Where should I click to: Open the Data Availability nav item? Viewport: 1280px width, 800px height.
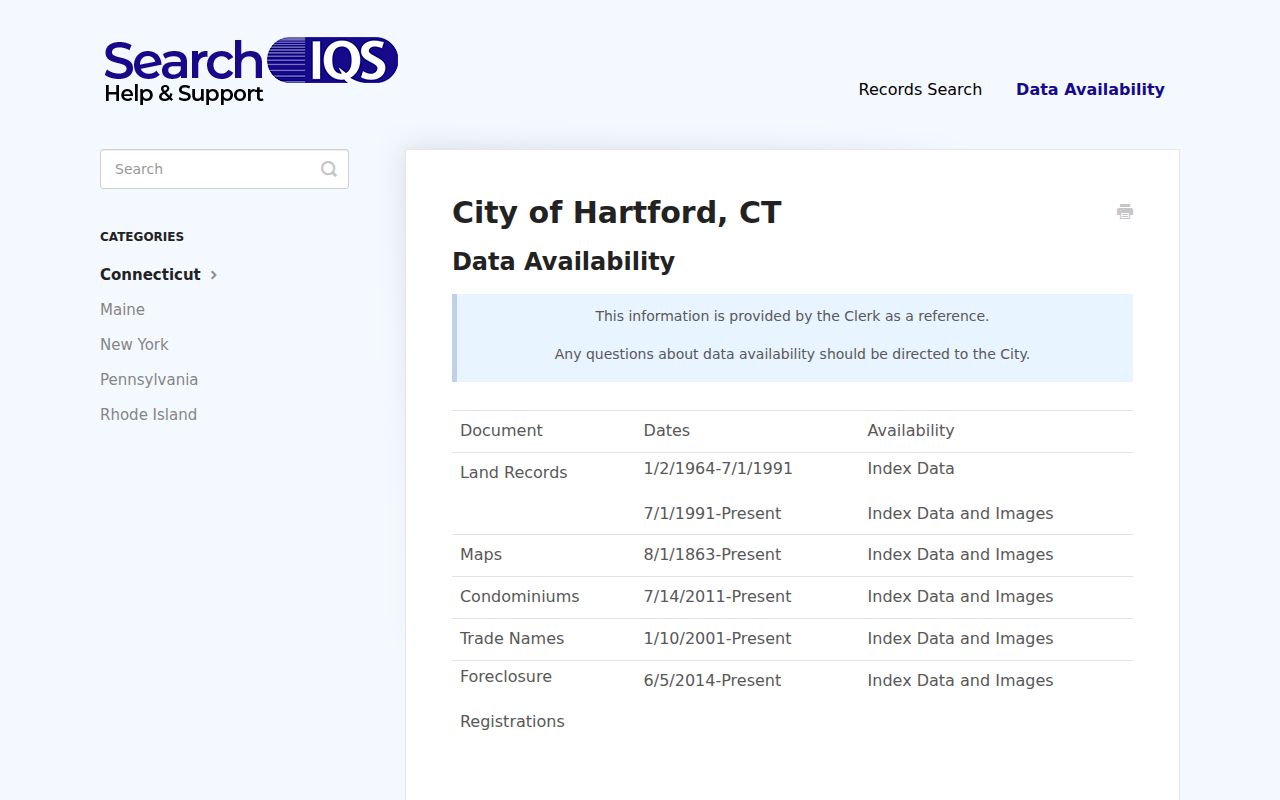tap(1090, 89)
